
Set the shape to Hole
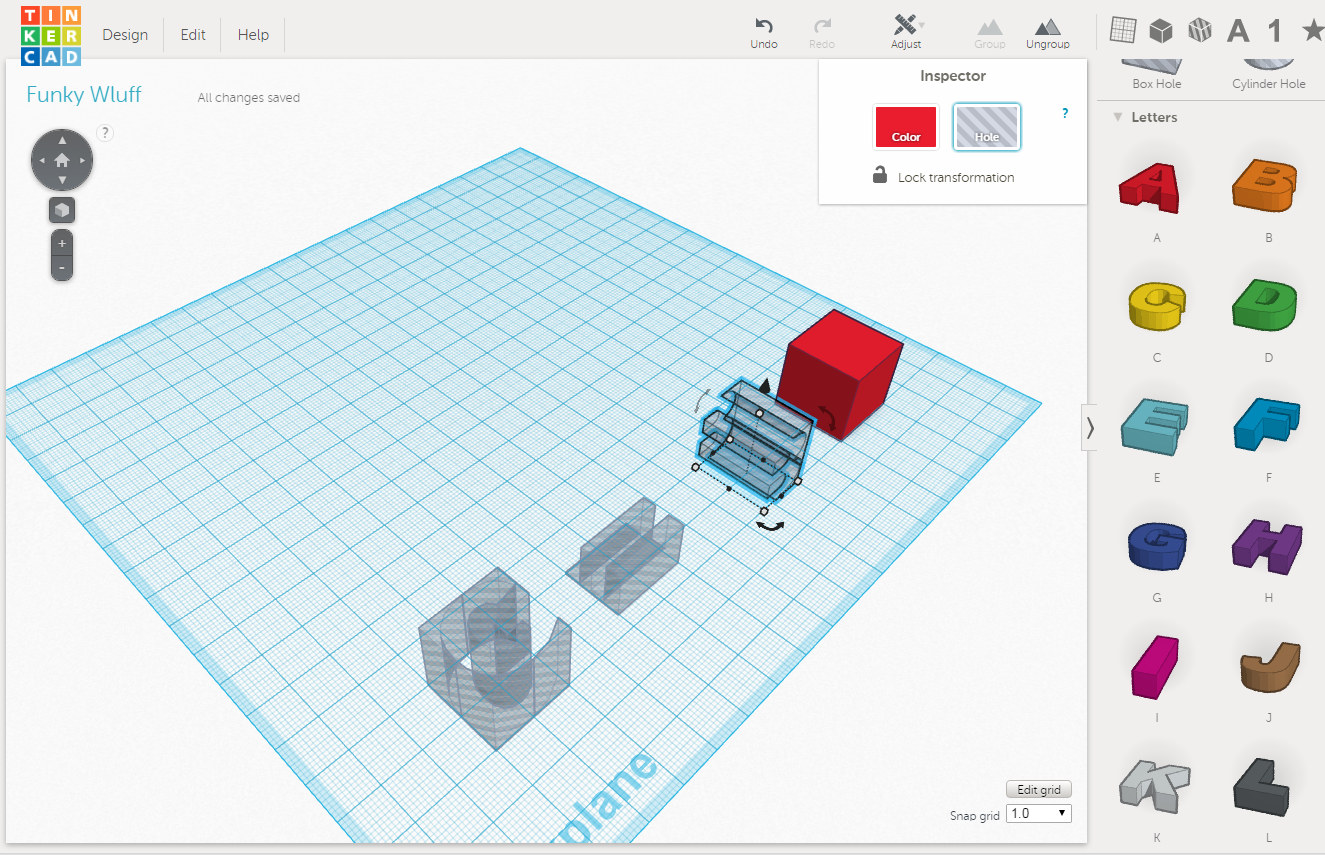pyautogui.click(x=986, y=127)
